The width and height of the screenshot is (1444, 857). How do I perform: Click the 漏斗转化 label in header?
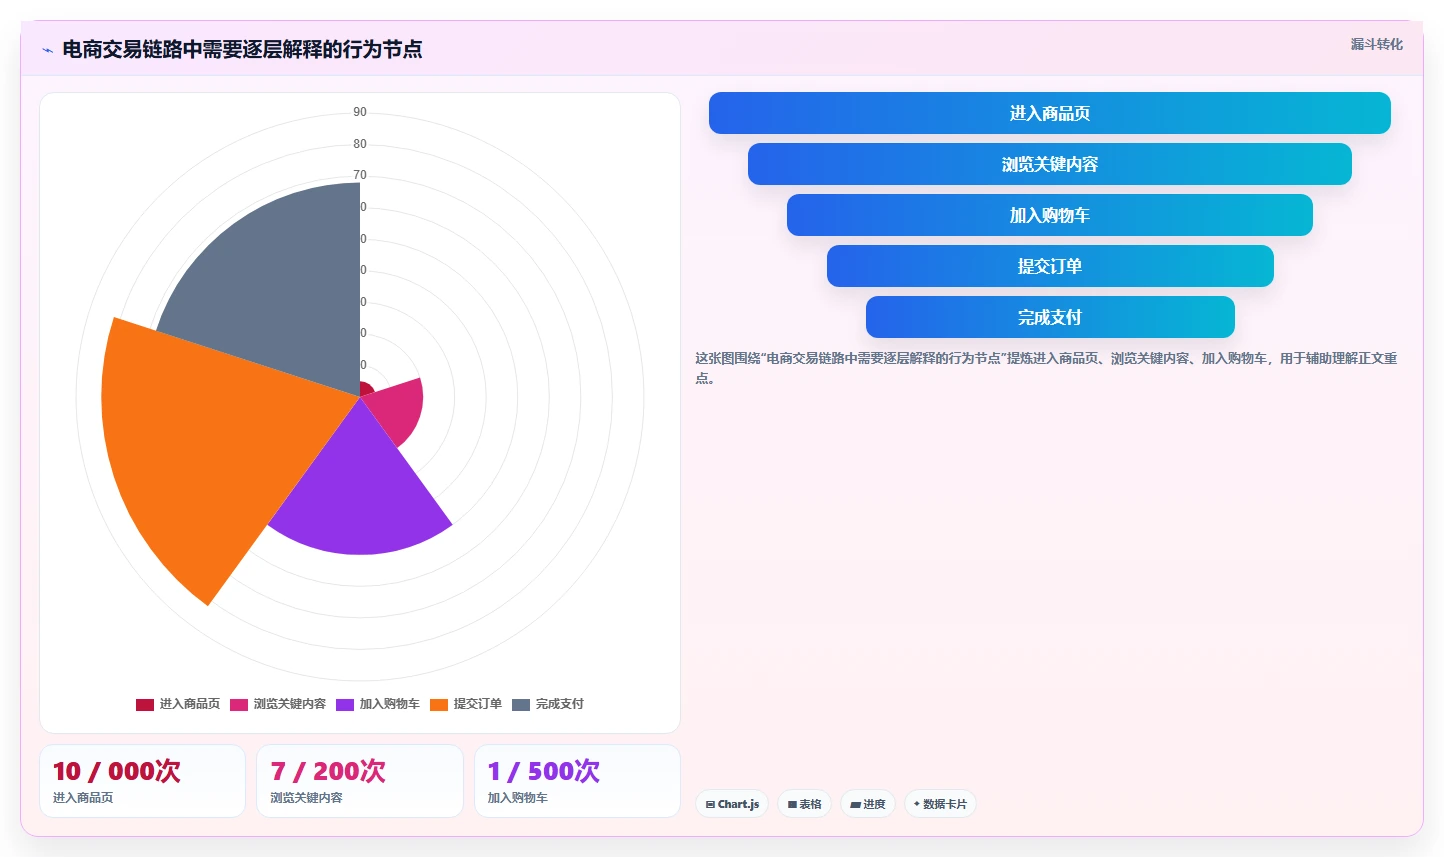point(1377,44)
